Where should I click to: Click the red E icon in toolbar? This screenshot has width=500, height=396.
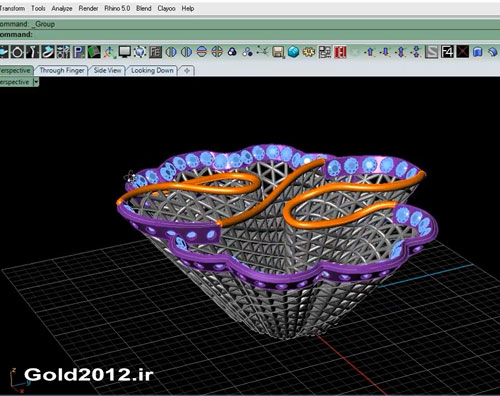[340, 52]
